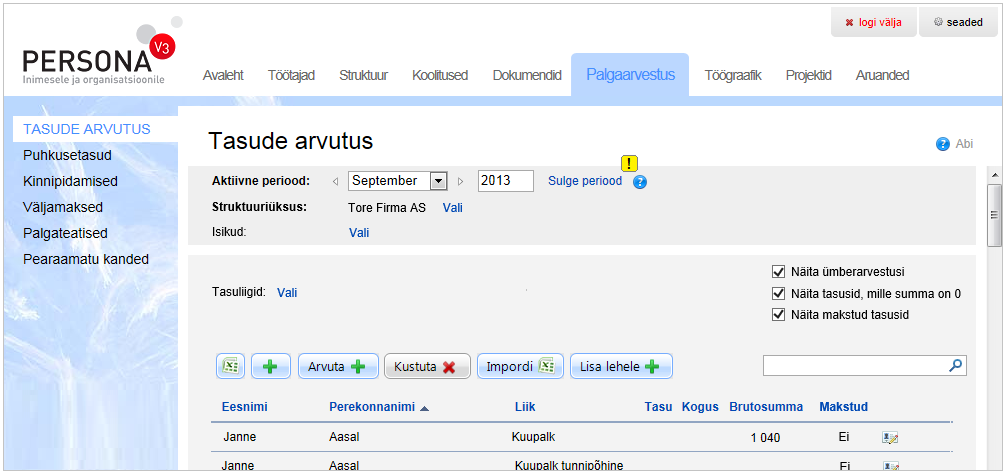This screenshot has width=1007, height=474.
Task: Select Puhkusetasud in the left sidebar
Action: click(x=67, y=155)
